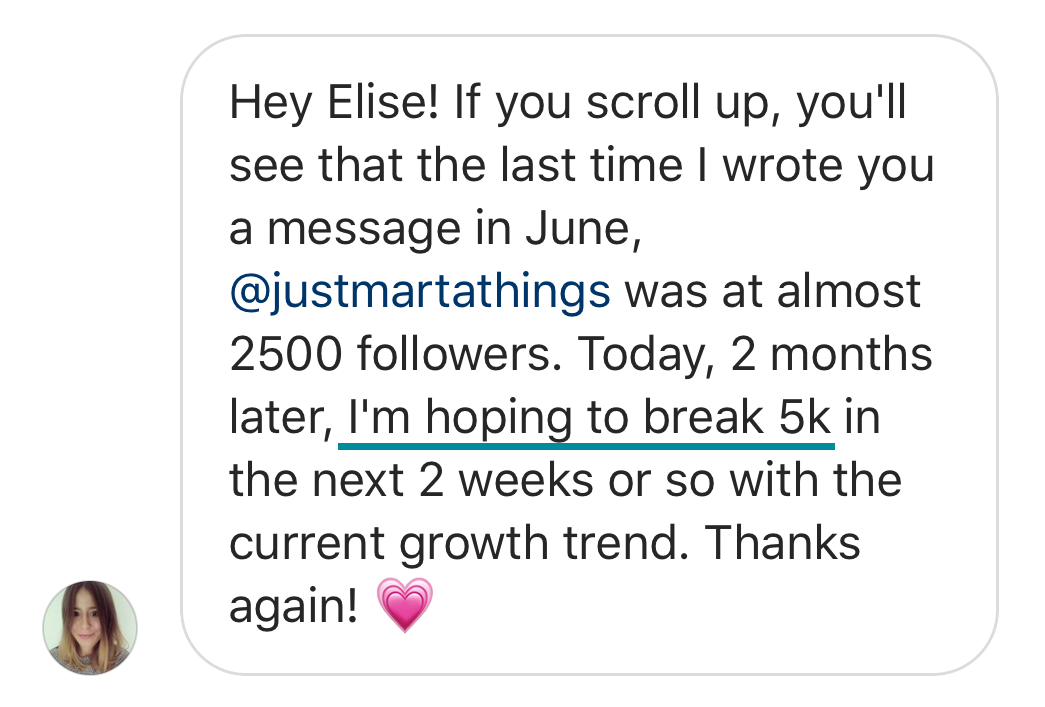
Task: Click the "you'll" word on the first line
Action: [850, 103]
